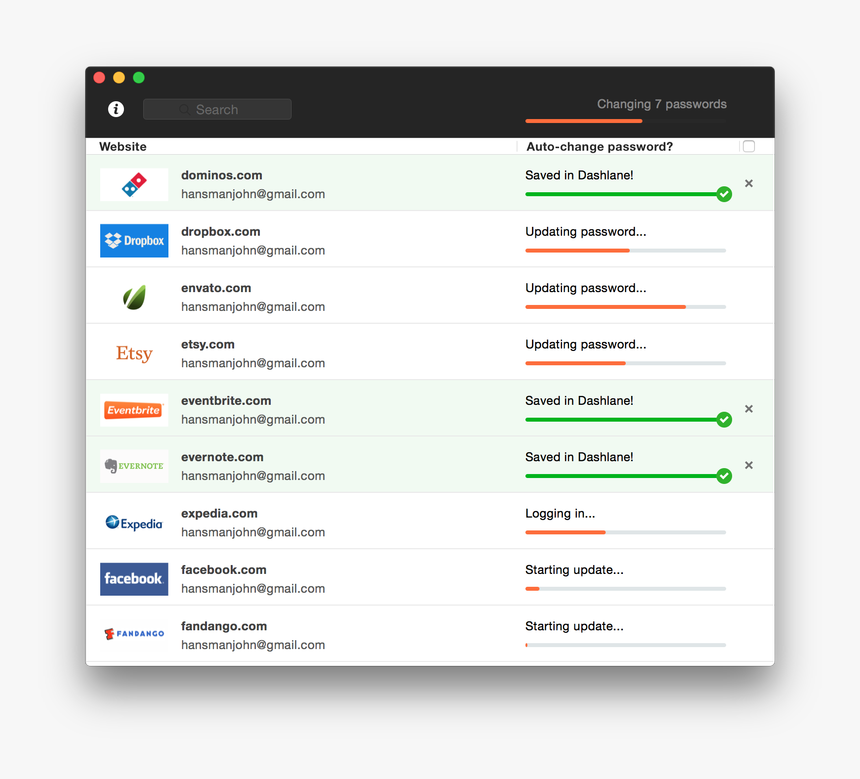This screenshot has width=860, height=779.
Task: Click Updating password... status for envato.com
Action: pyautogui.click(x=586, y=288)
